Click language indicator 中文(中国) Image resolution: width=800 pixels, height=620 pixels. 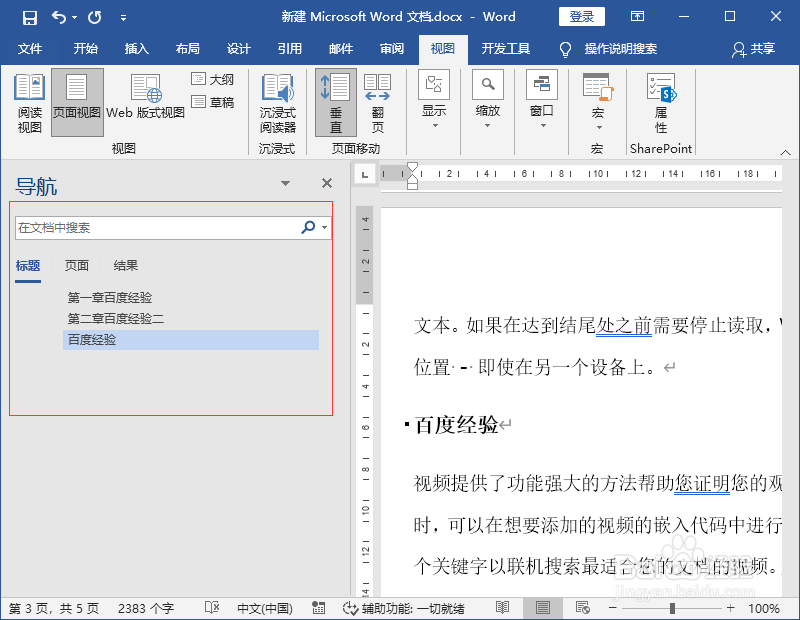[264, 608]
